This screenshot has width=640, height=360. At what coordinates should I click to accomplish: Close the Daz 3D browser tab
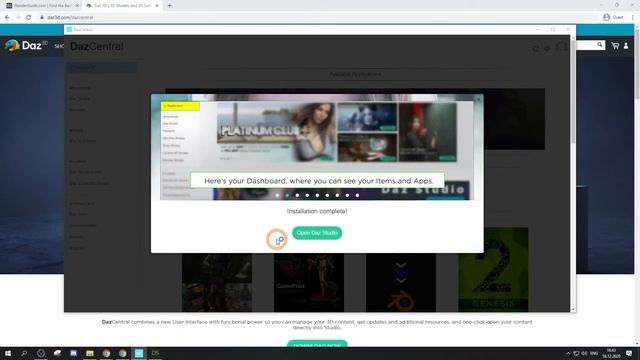pyautogui.click(x=157, y=6)
